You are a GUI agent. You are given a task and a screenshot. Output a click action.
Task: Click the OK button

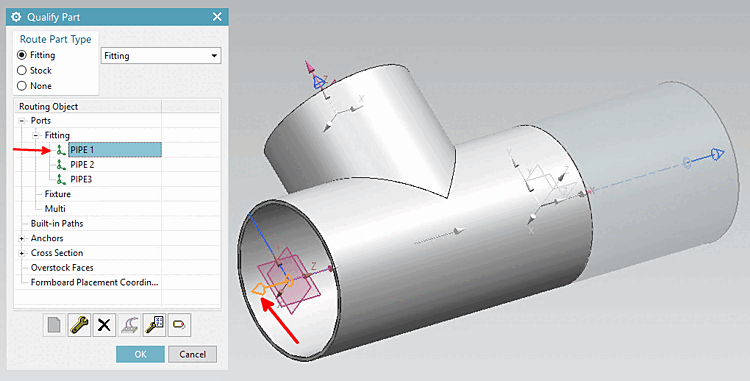coord(140,354)
